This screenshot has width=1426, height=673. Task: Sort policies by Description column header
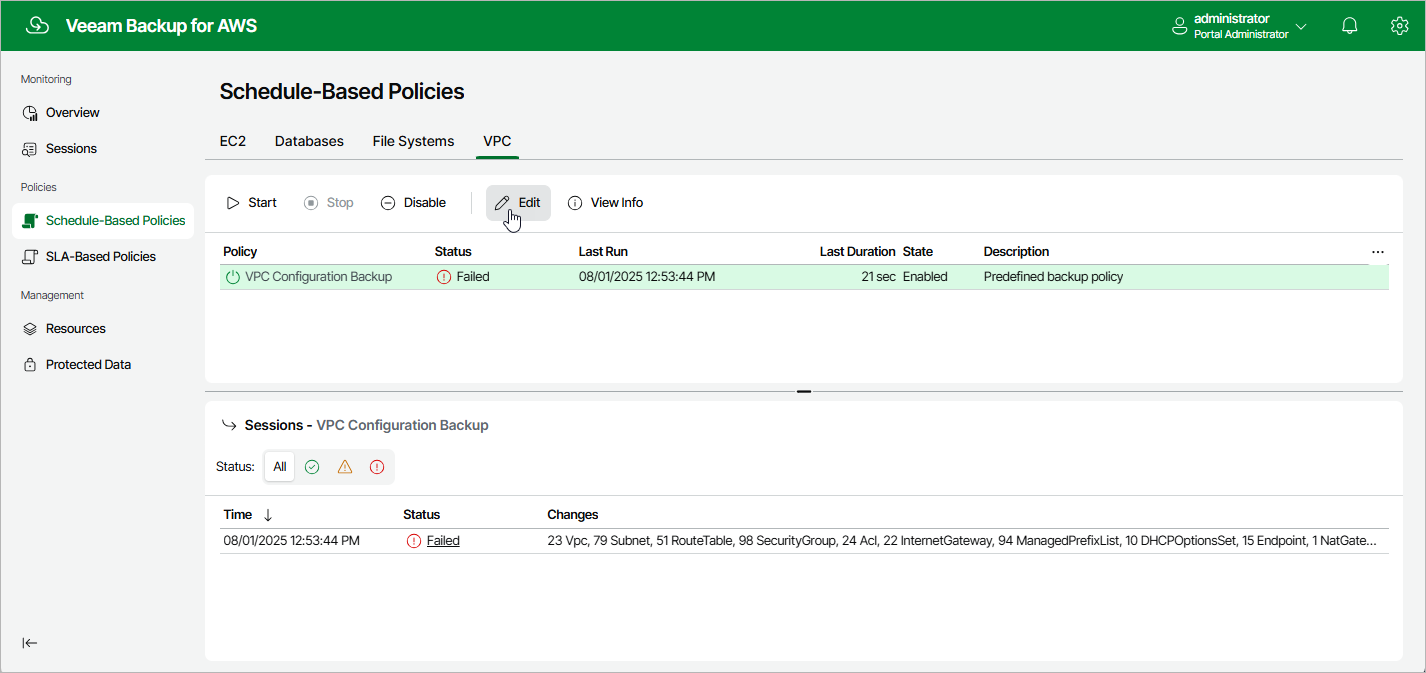(1016, 251)
